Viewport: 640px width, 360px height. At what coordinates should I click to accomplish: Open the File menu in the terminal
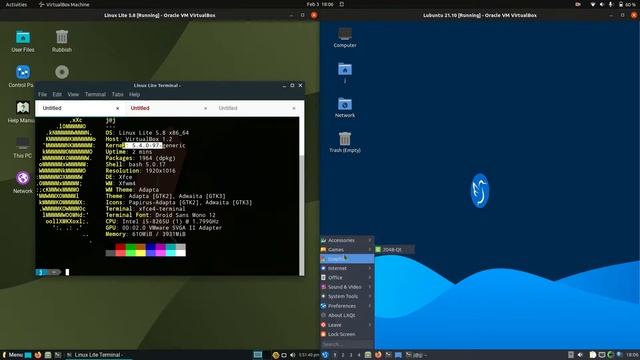(42, 94)
